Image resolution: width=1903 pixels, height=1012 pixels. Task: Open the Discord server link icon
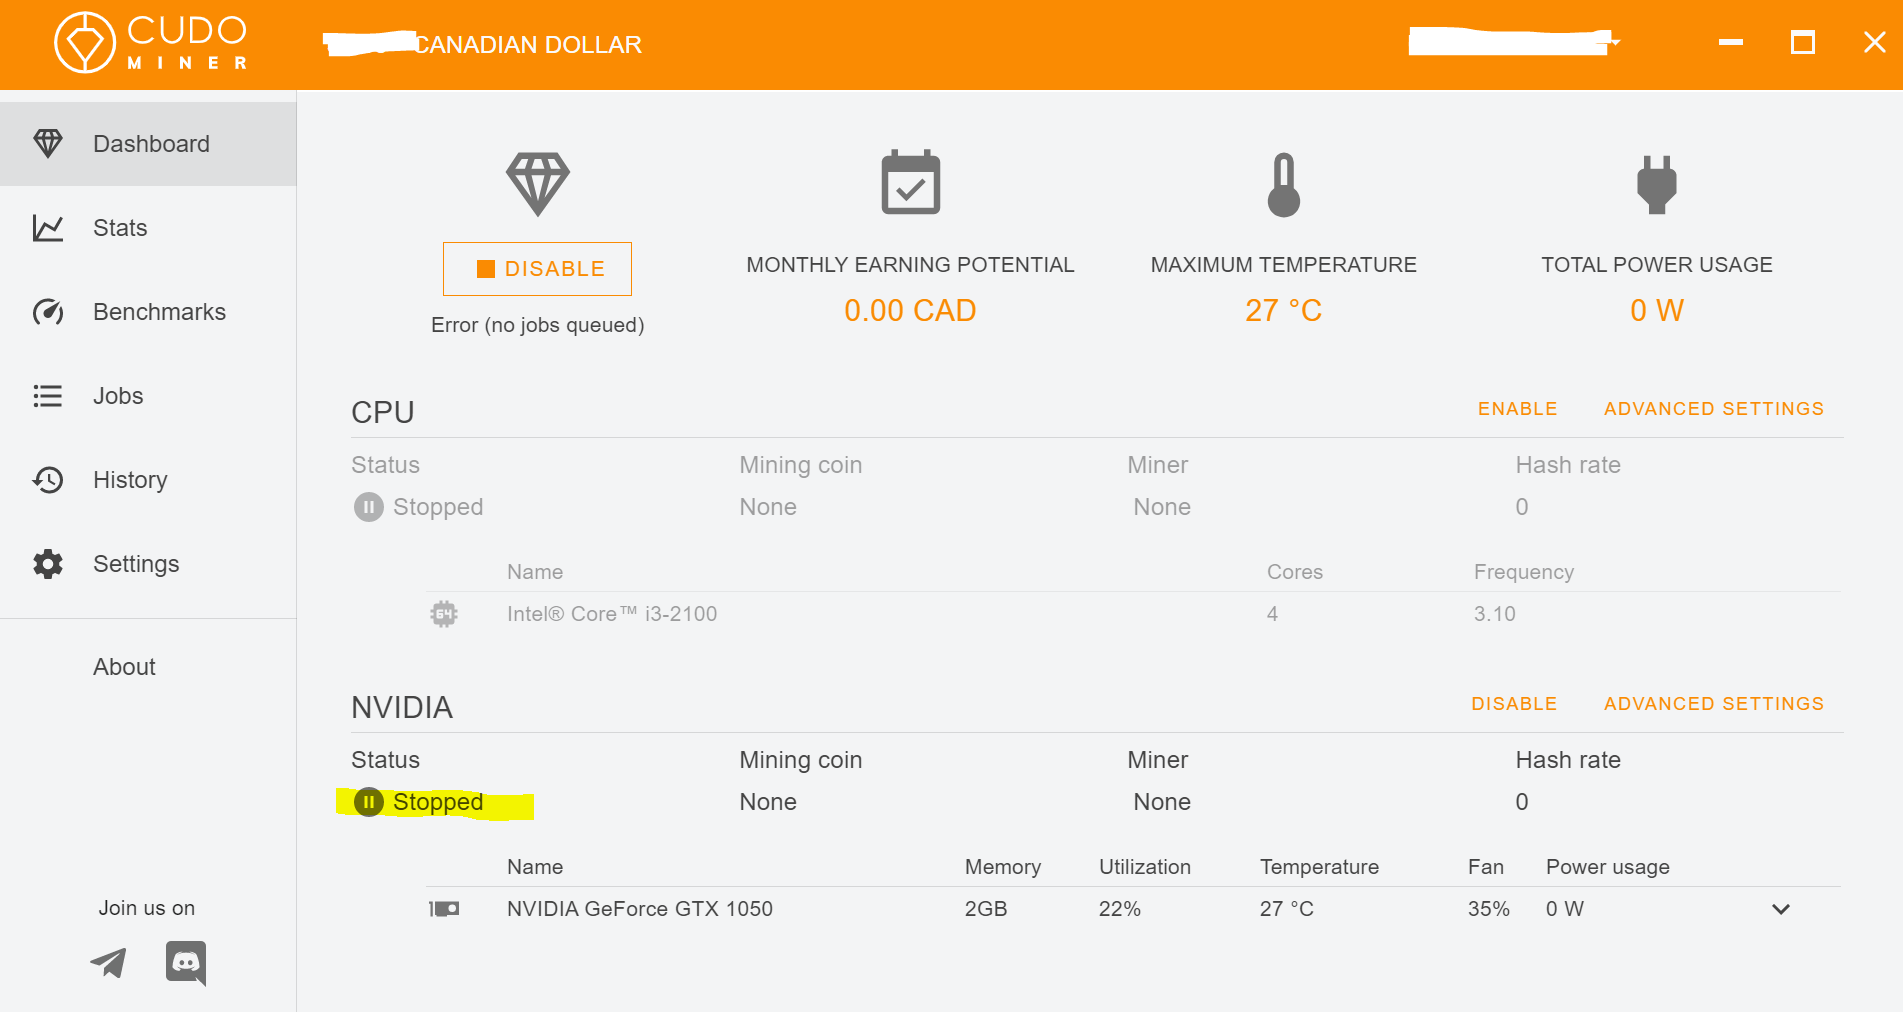click(x=186, y=963)
